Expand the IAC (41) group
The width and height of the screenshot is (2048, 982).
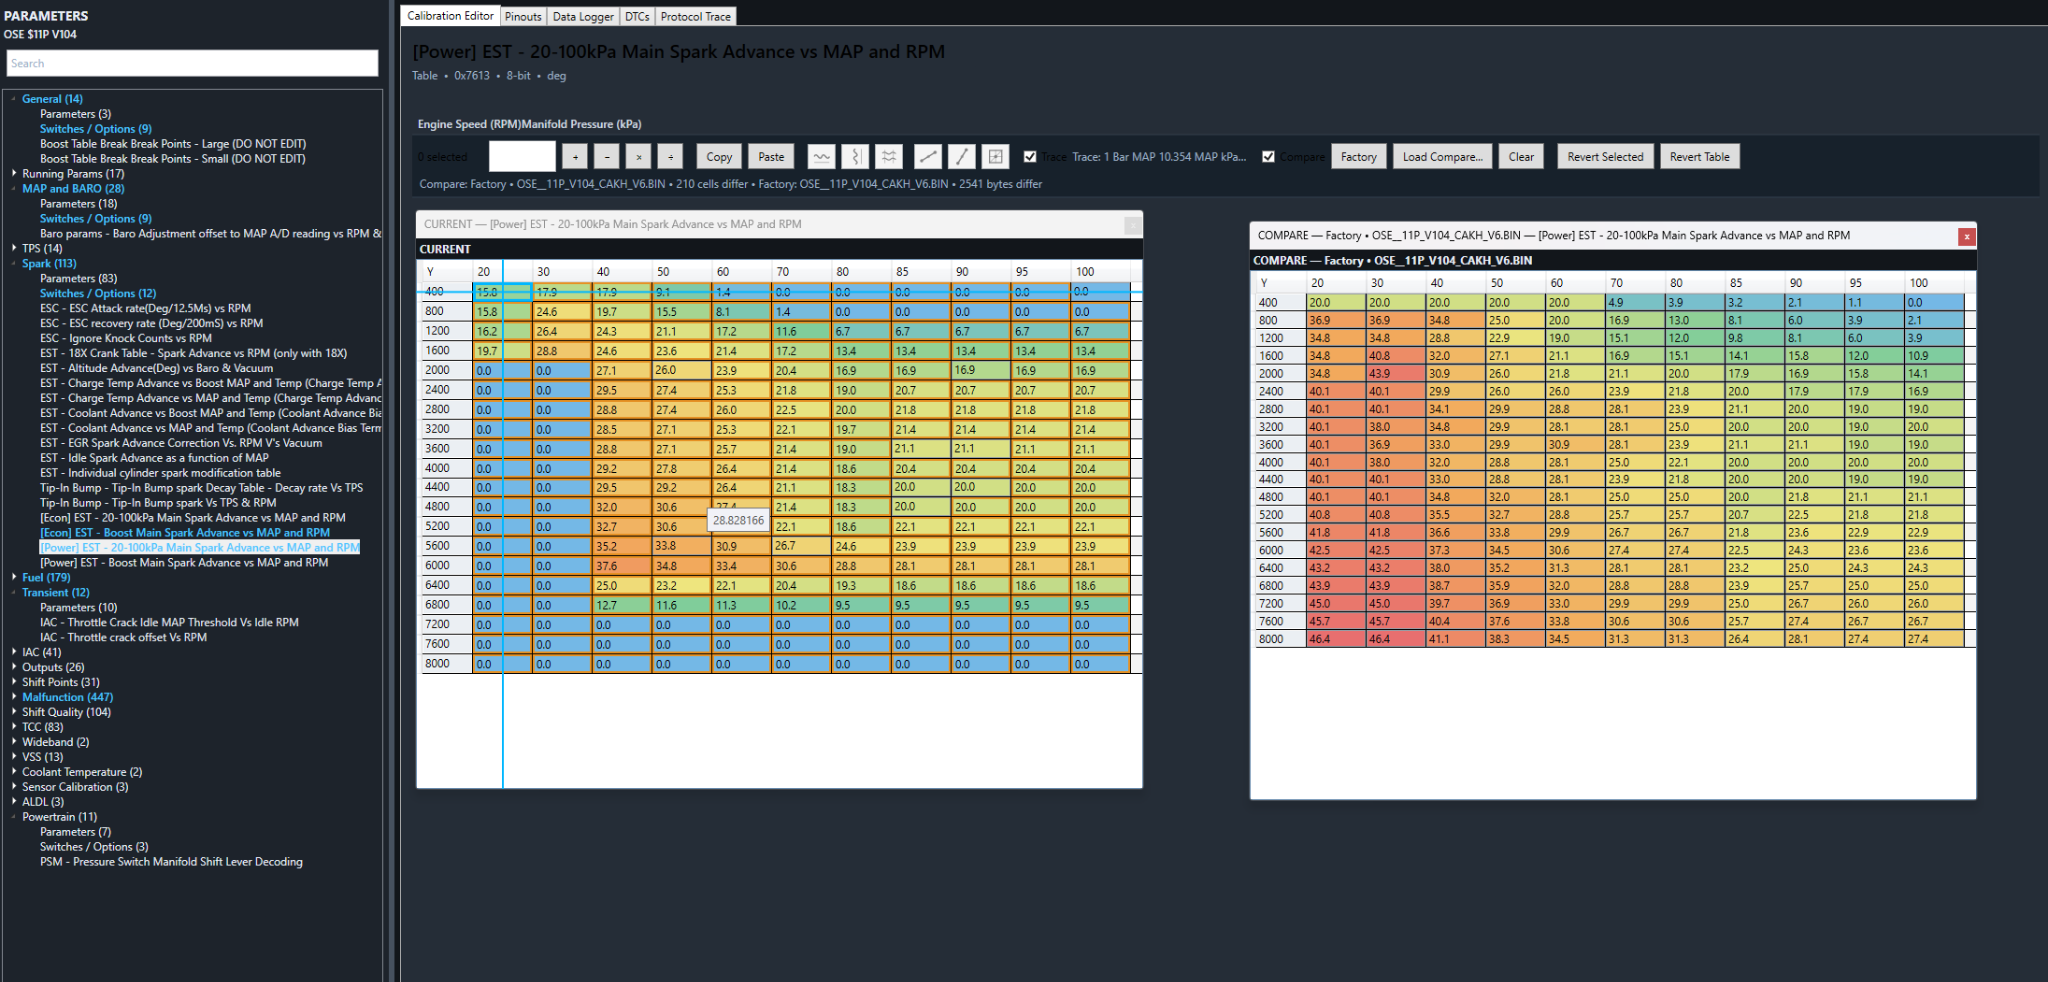[x=14, y=652]
